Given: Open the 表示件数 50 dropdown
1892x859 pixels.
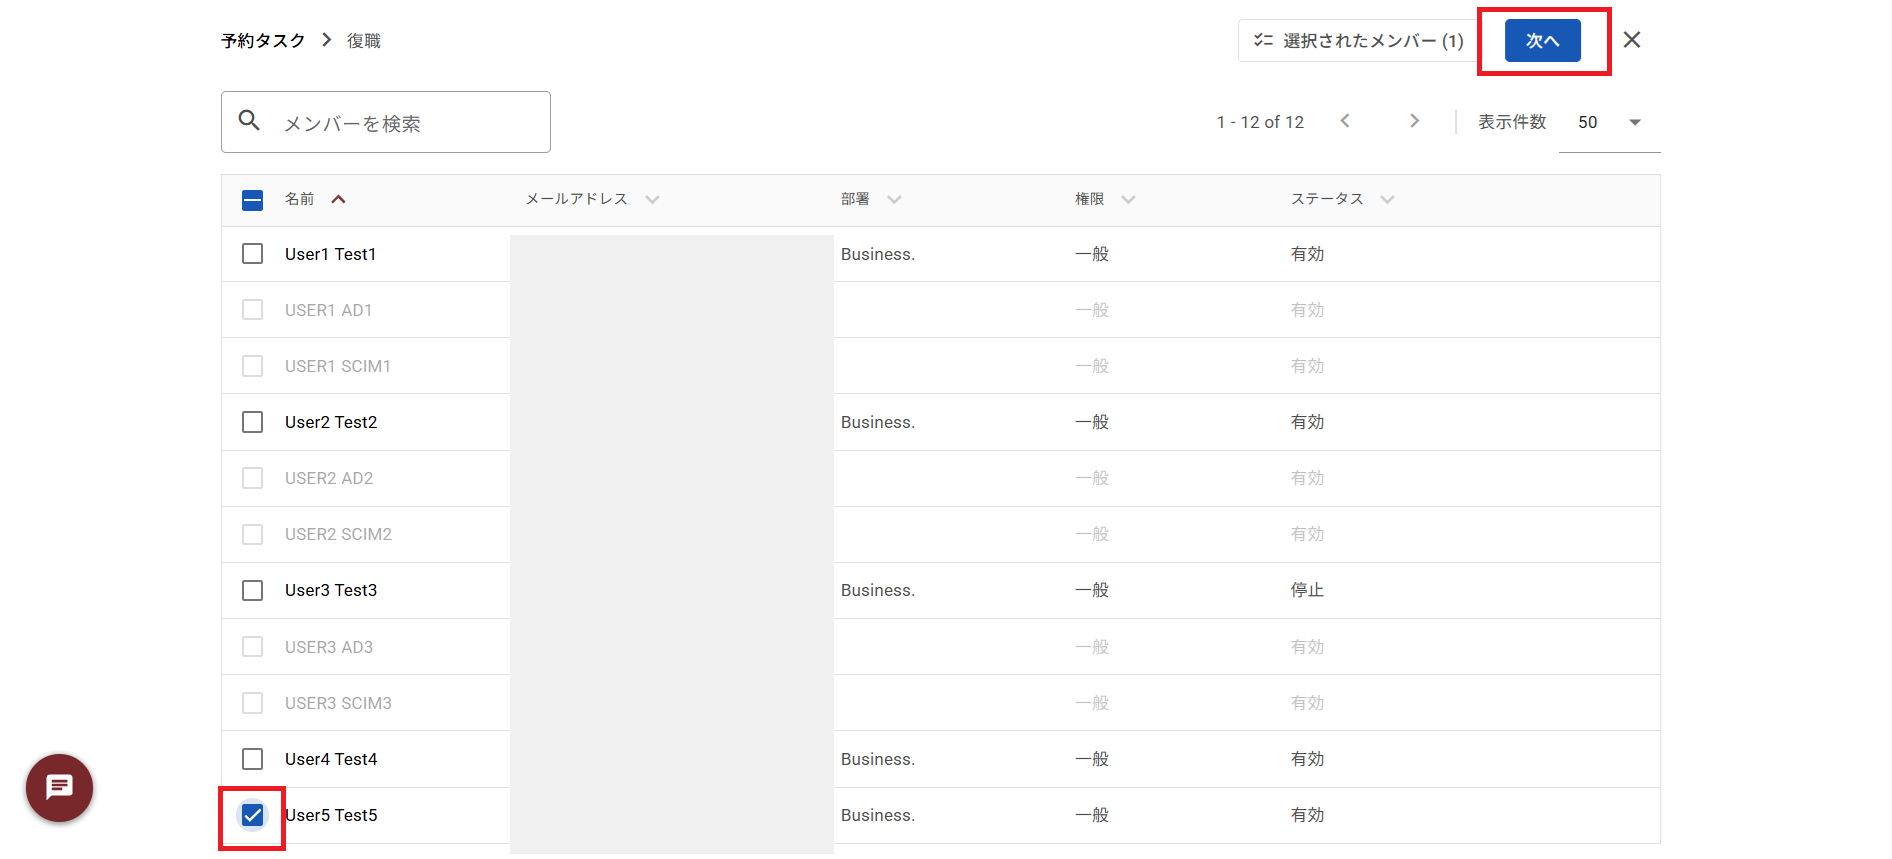Looking at the screenshot, I should tap(1610, 122).
